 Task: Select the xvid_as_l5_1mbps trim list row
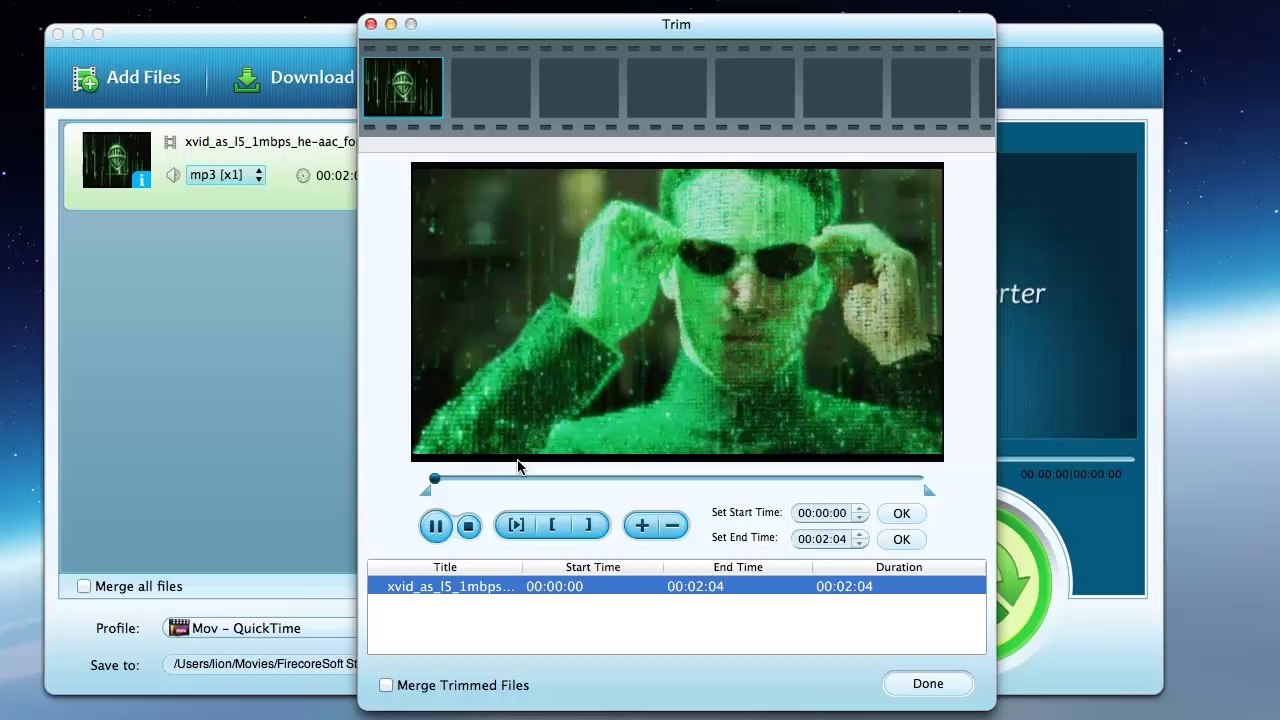676,586
